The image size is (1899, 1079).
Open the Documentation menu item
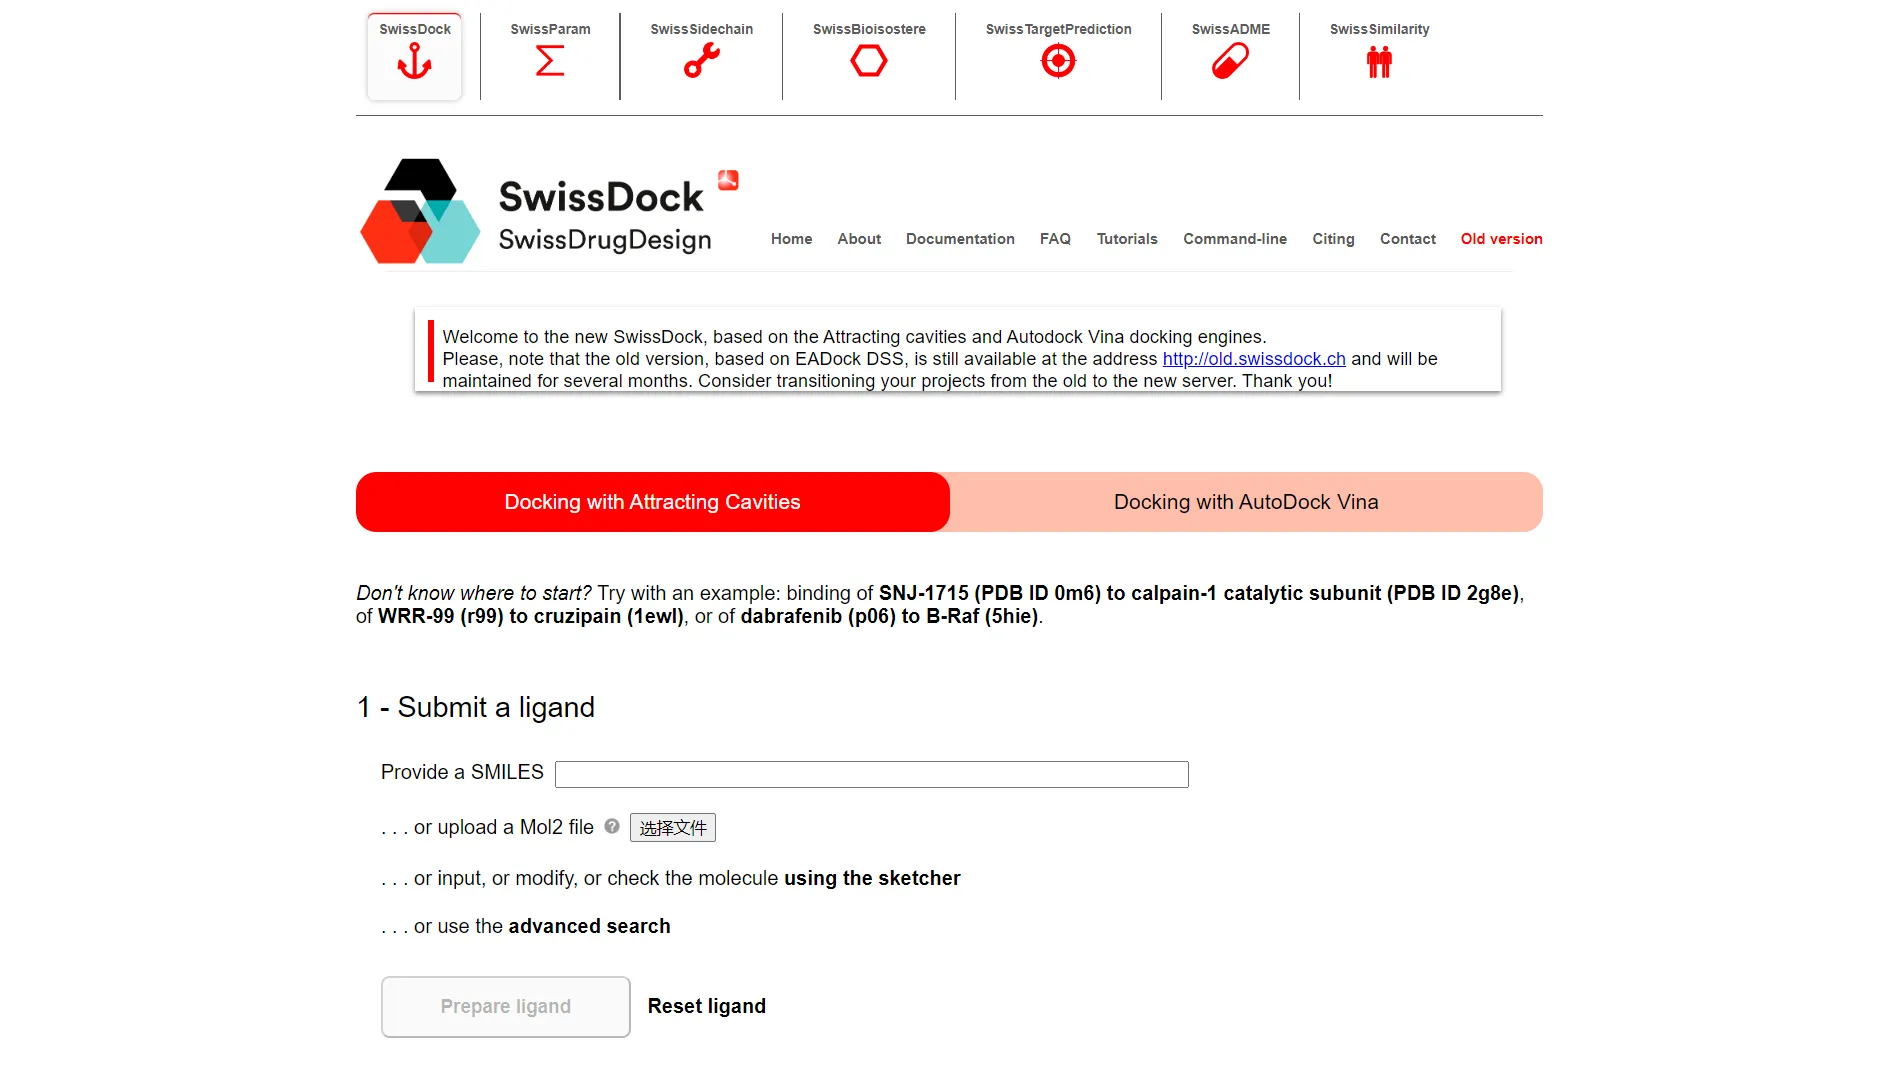tap(959, 239)
